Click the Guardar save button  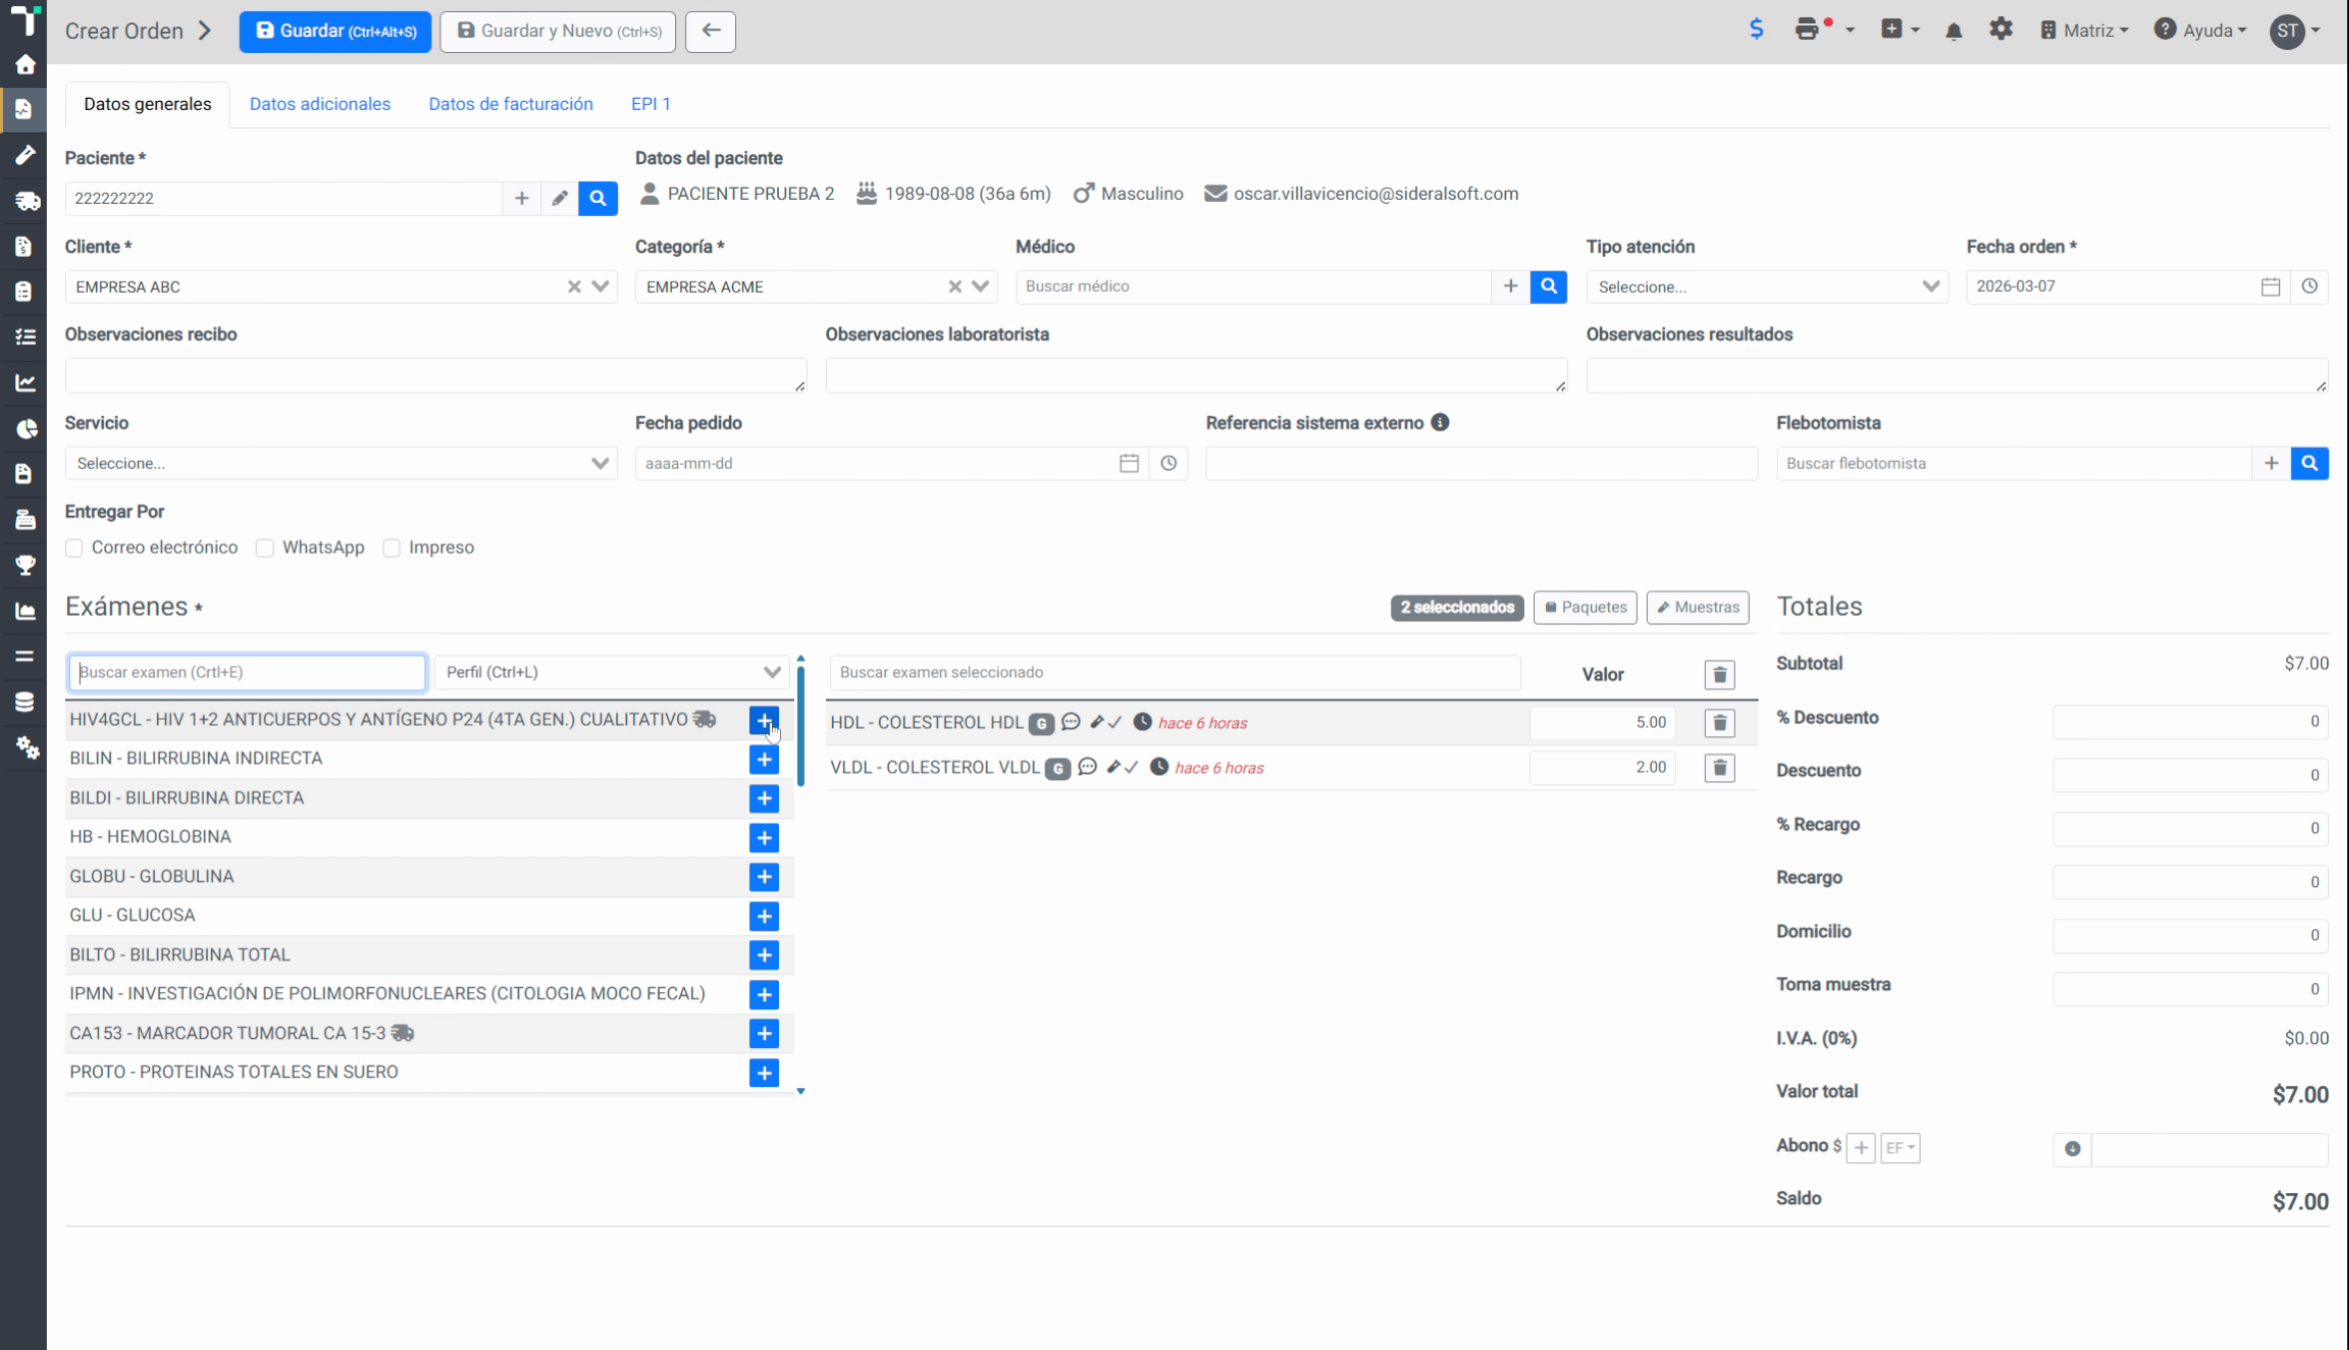pyautogui.click(x=335, y=31)
